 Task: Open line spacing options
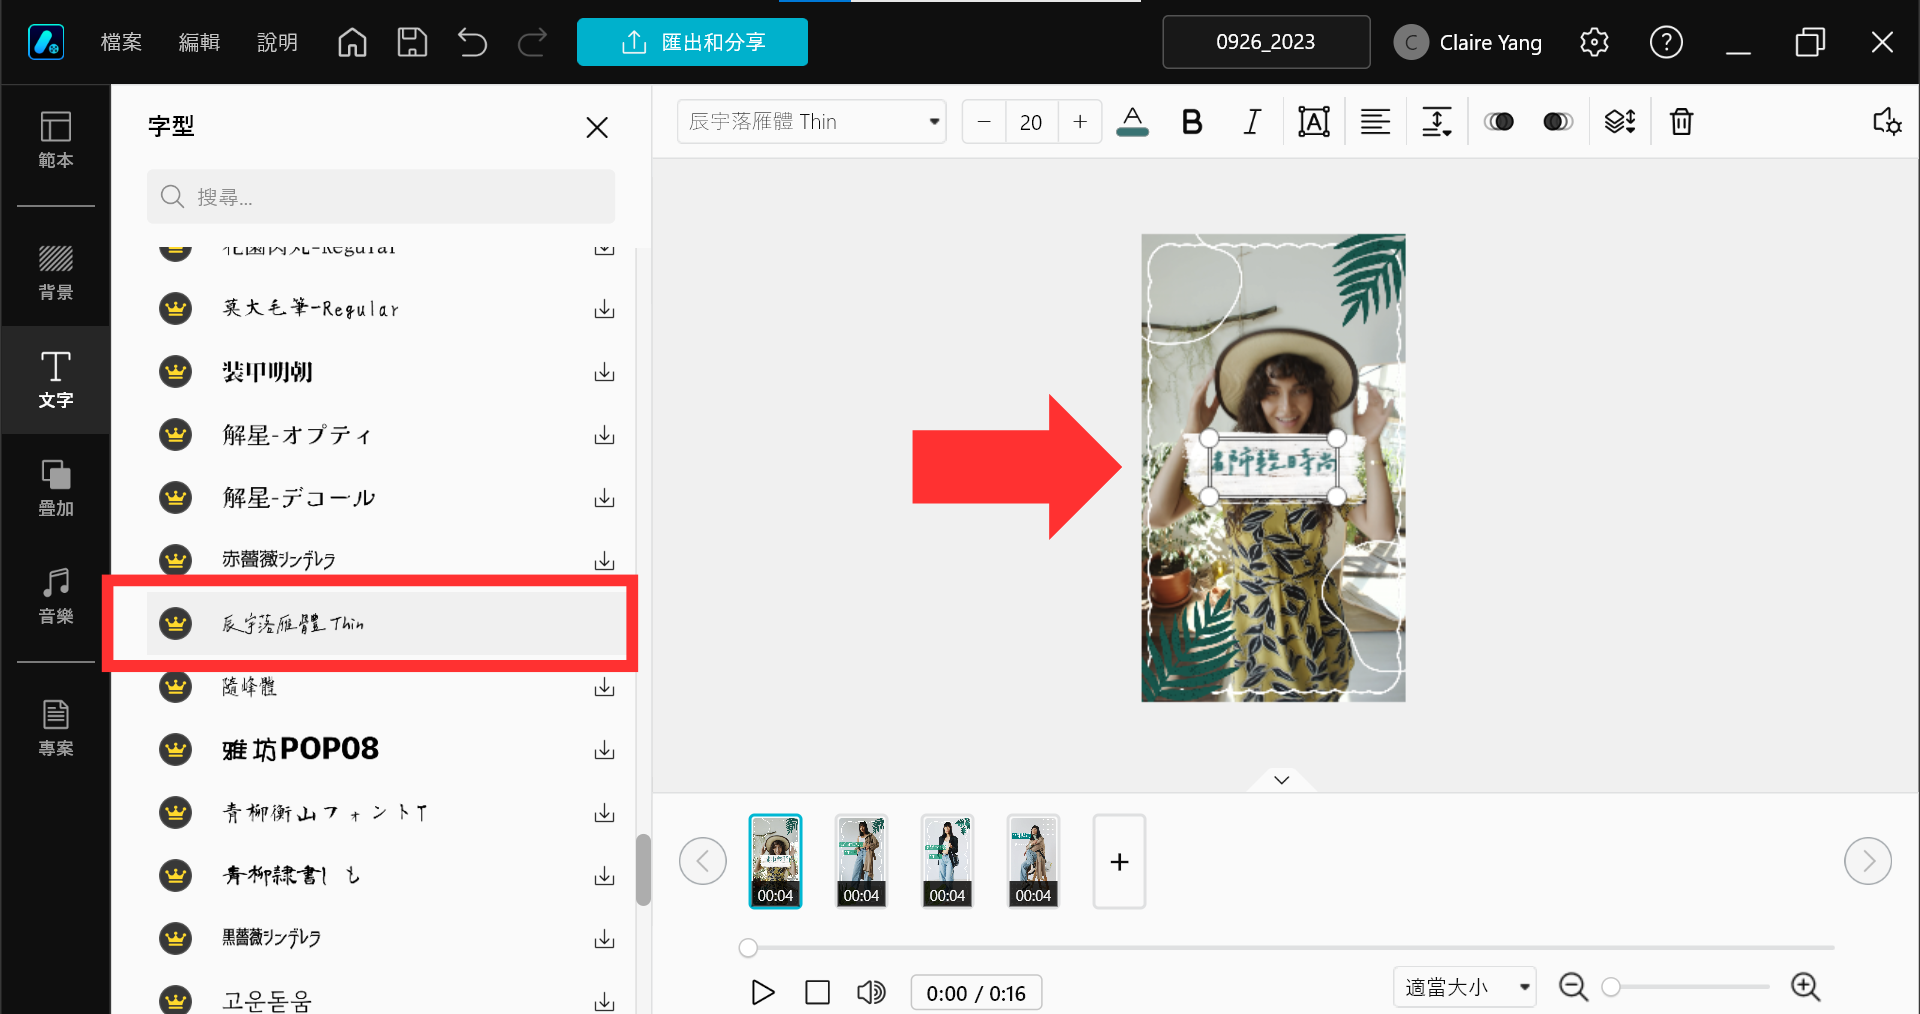(x=1436, y=122)
